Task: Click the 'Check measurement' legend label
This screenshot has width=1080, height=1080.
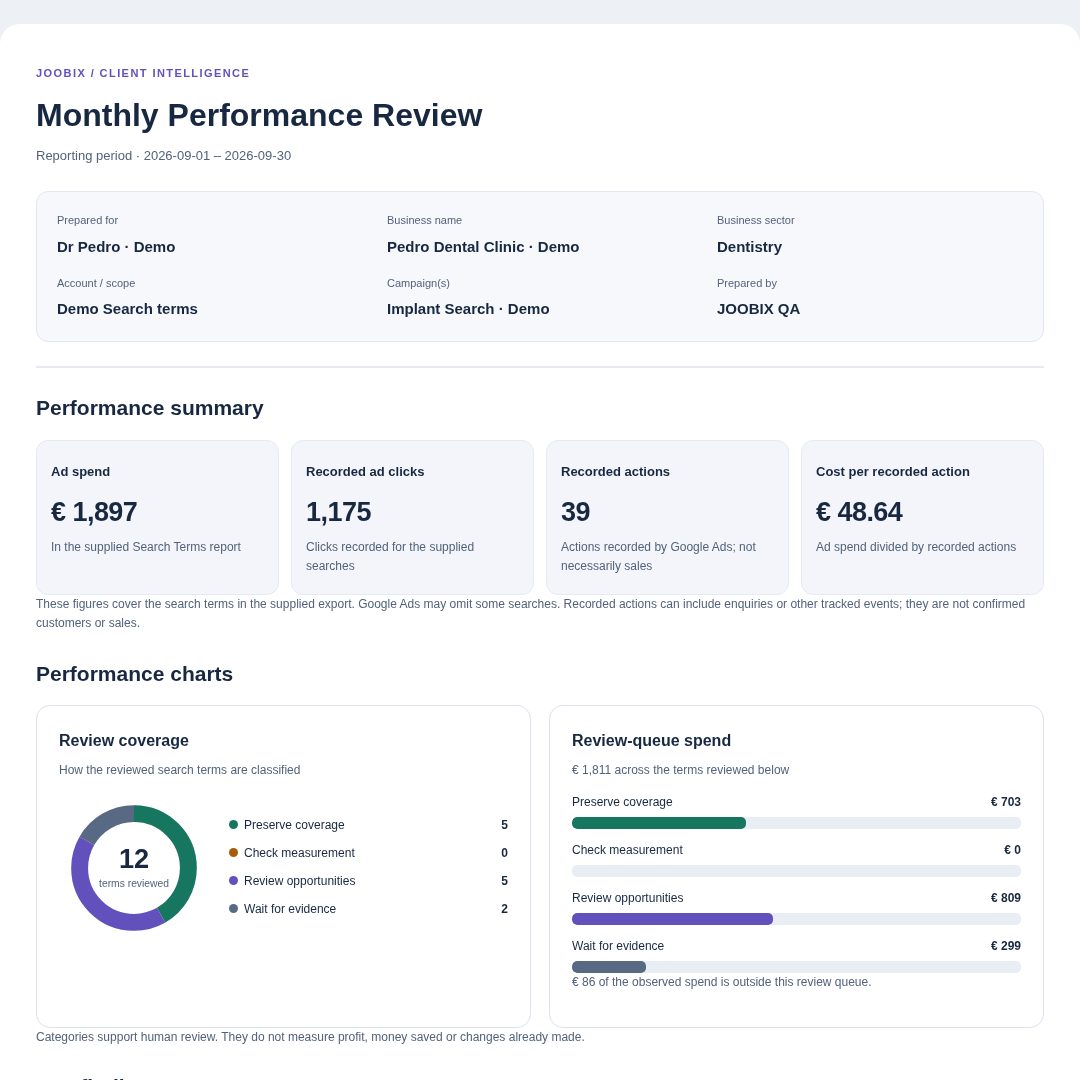Action: pos(300,853)
